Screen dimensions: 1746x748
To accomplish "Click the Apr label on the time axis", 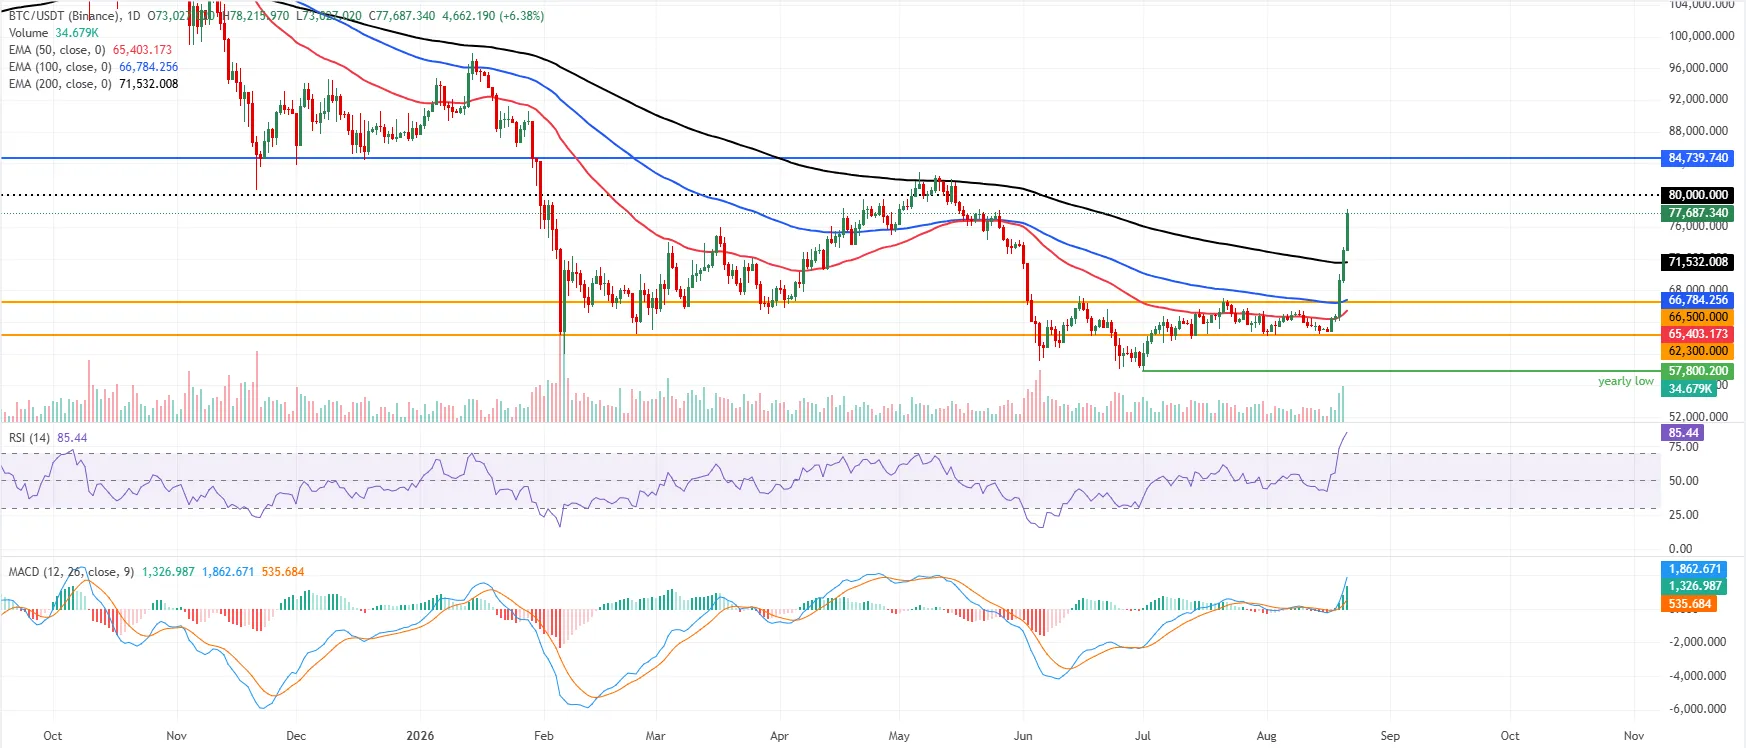I will 779,736.
